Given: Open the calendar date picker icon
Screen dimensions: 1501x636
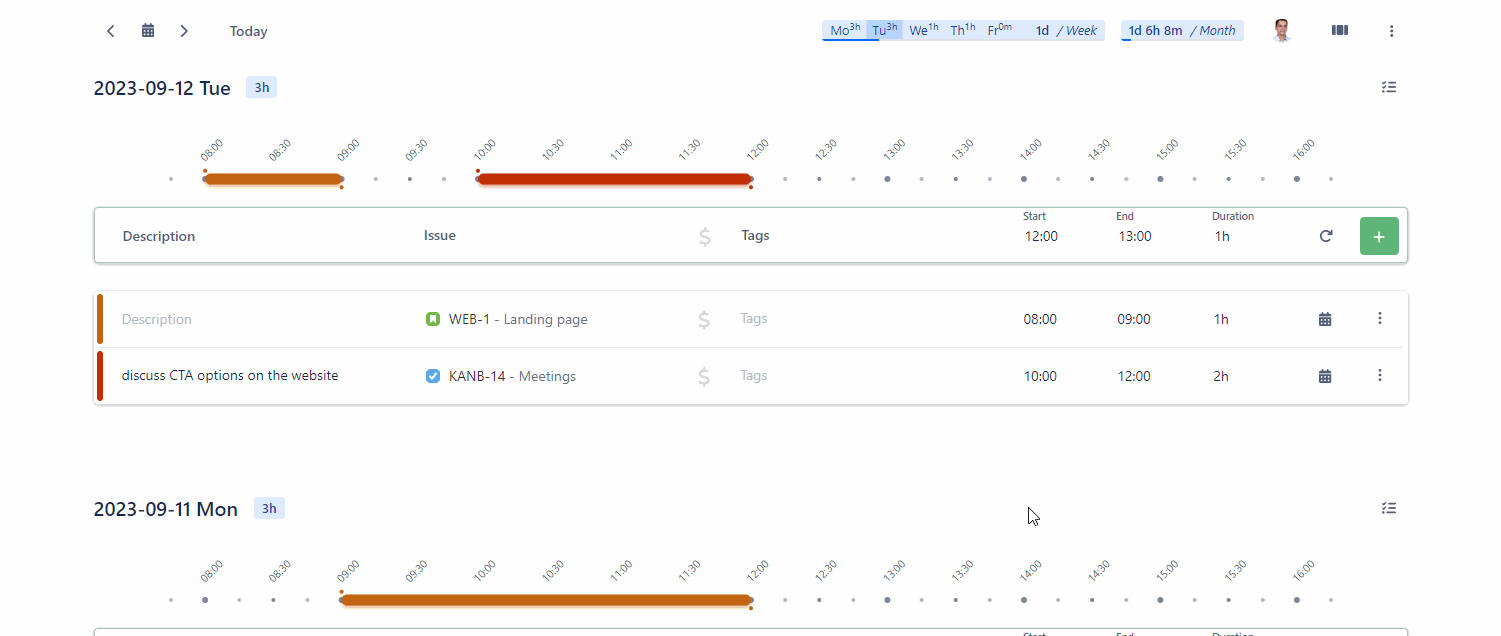Looking at the screenshot, I should coord(148,31).
